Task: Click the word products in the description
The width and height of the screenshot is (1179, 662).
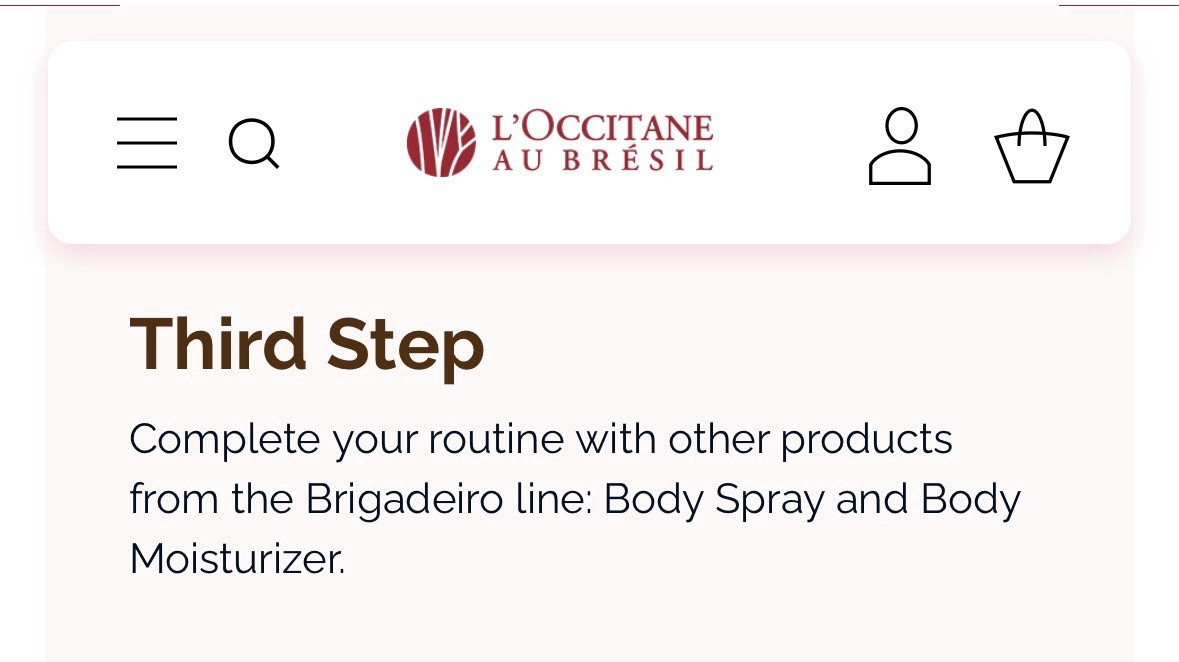Action: point(866,439)
